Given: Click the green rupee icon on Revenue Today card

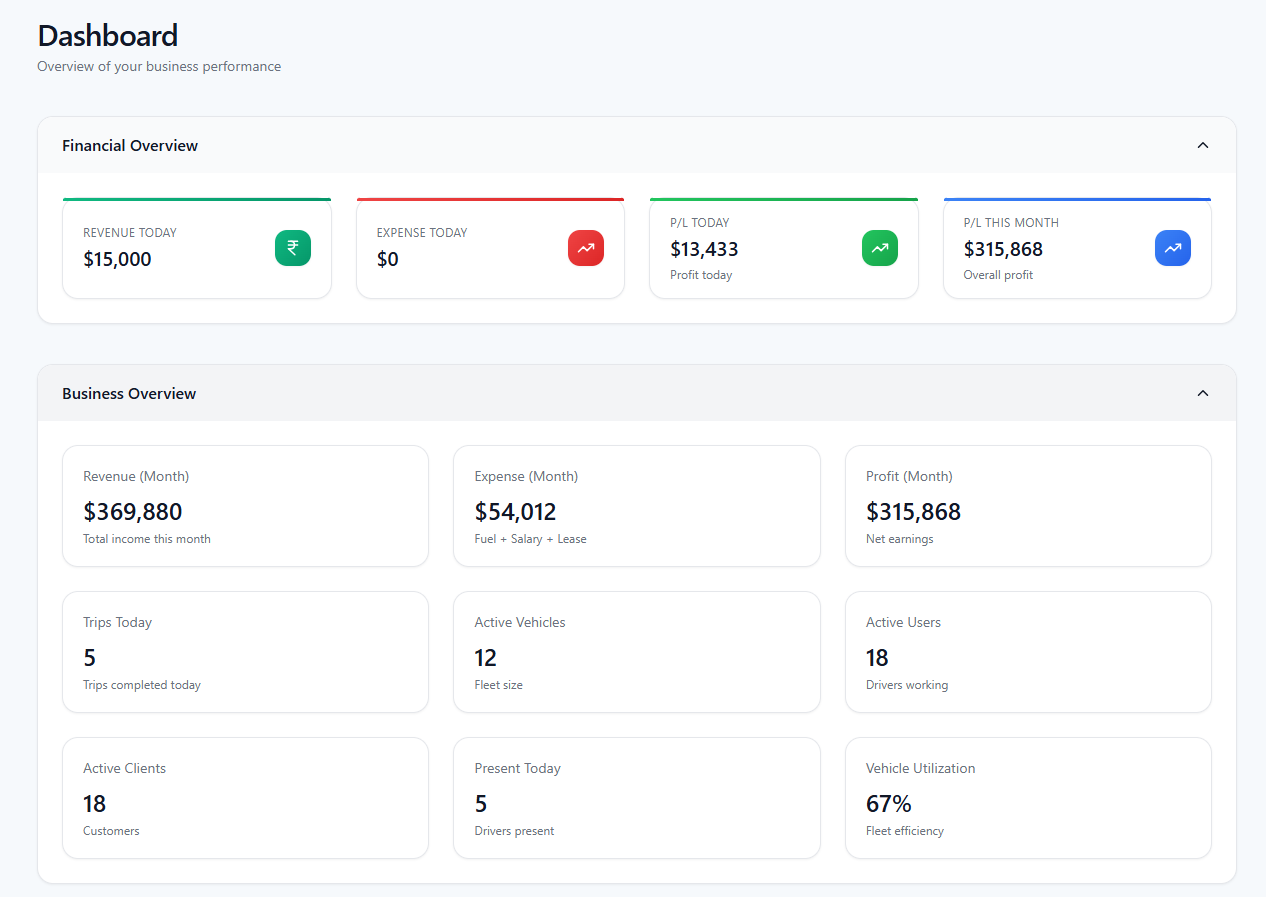Looking at the screenshot, I should [292, 247].
